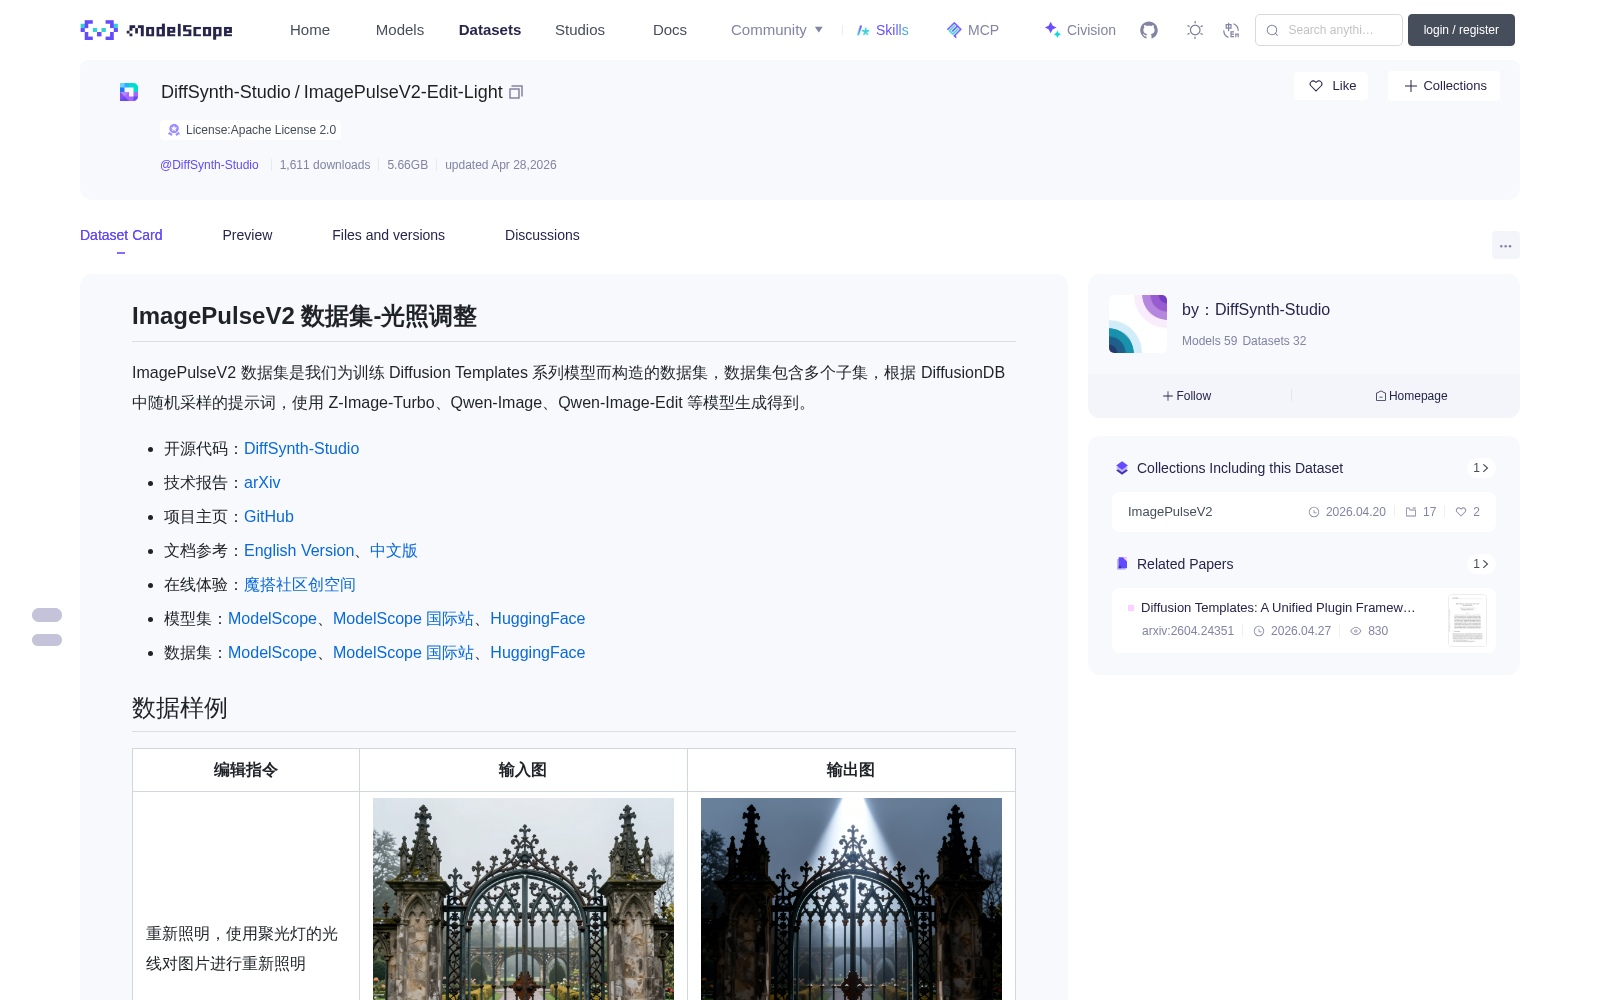Click the Models 59 count

[1209, 341]
